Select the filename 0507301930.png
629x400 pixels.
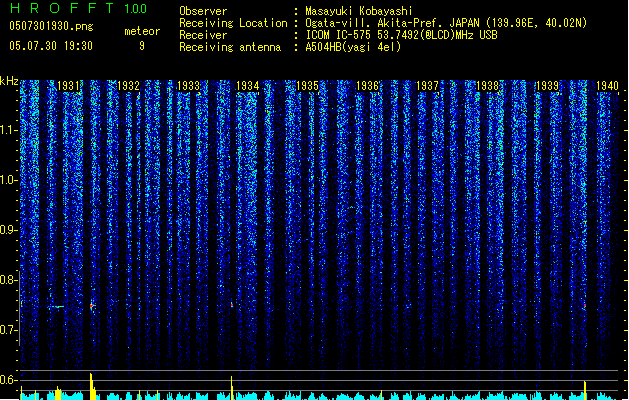point(51,26)
